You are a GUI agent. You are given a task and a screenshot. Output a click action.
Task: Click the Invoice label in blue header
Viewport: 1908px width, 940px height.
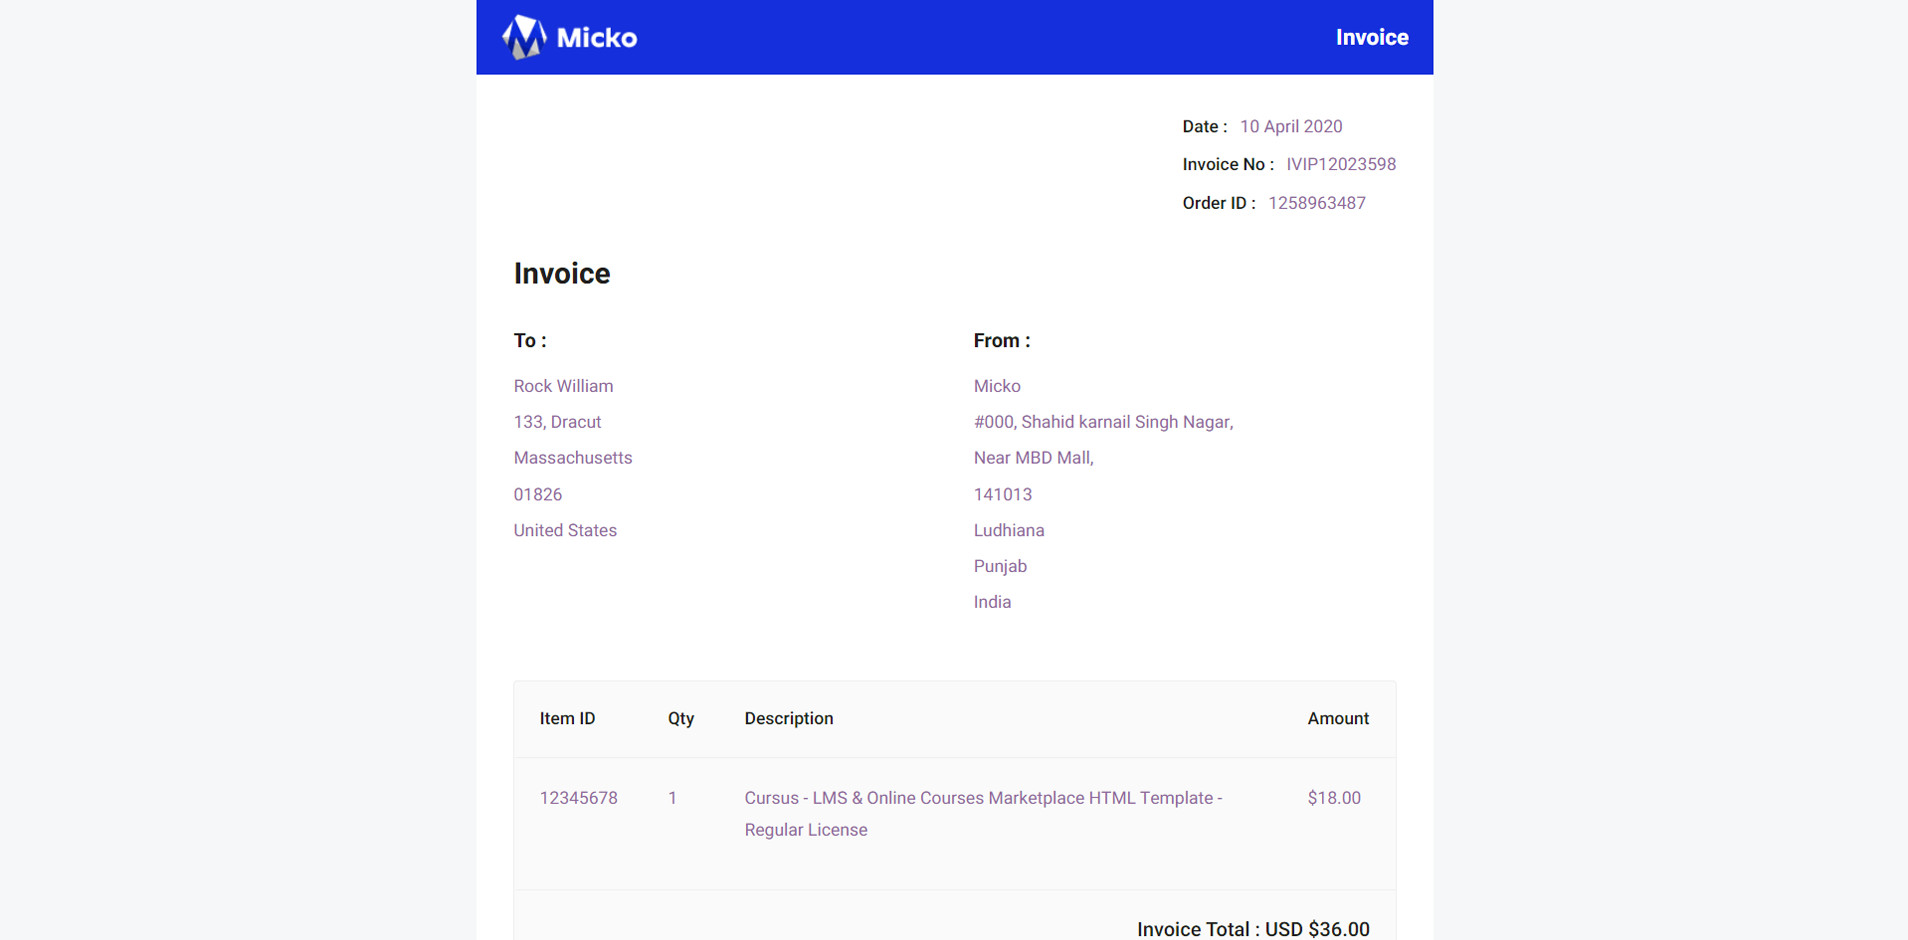(x=1371, y=38)
